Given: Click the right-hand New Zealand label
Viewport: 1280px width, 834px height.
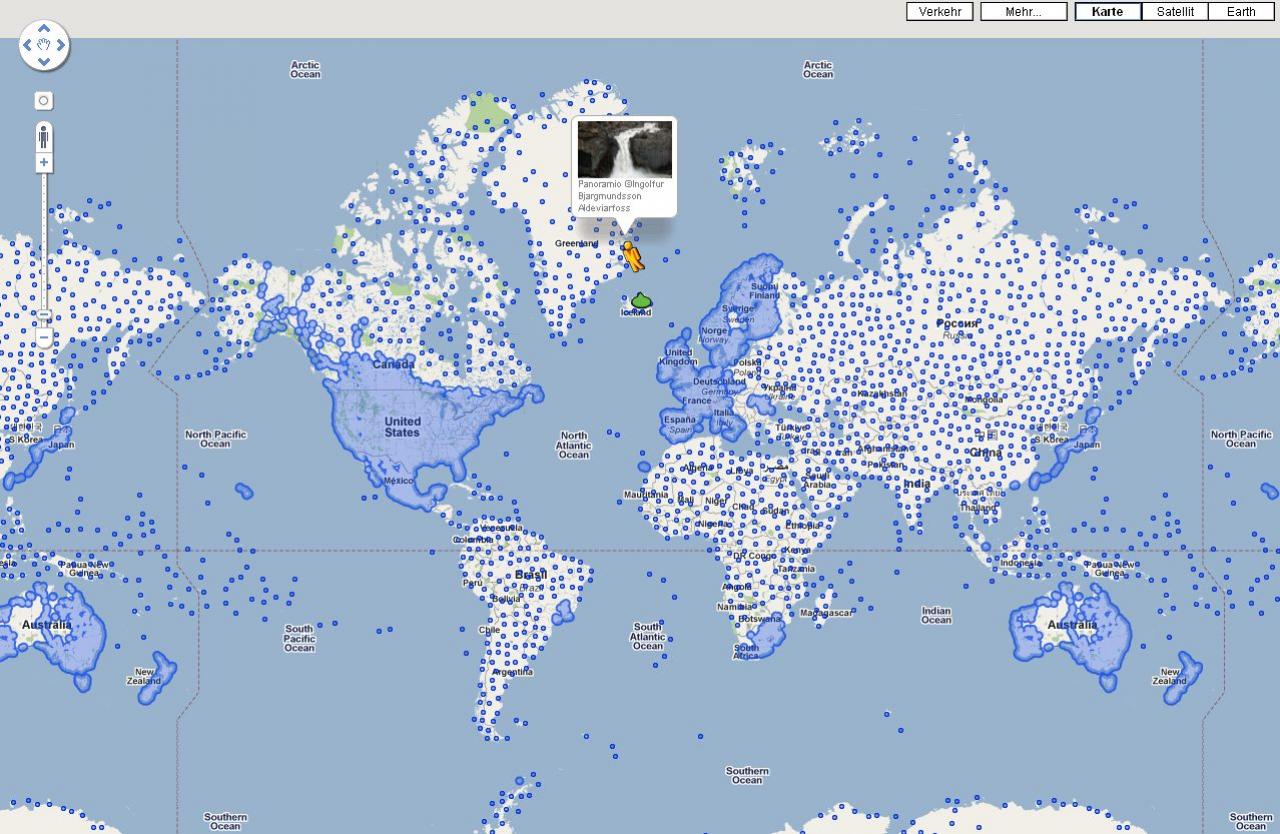Looking at the screenshot, I should pyautogui.click(x=1170, y=676).
